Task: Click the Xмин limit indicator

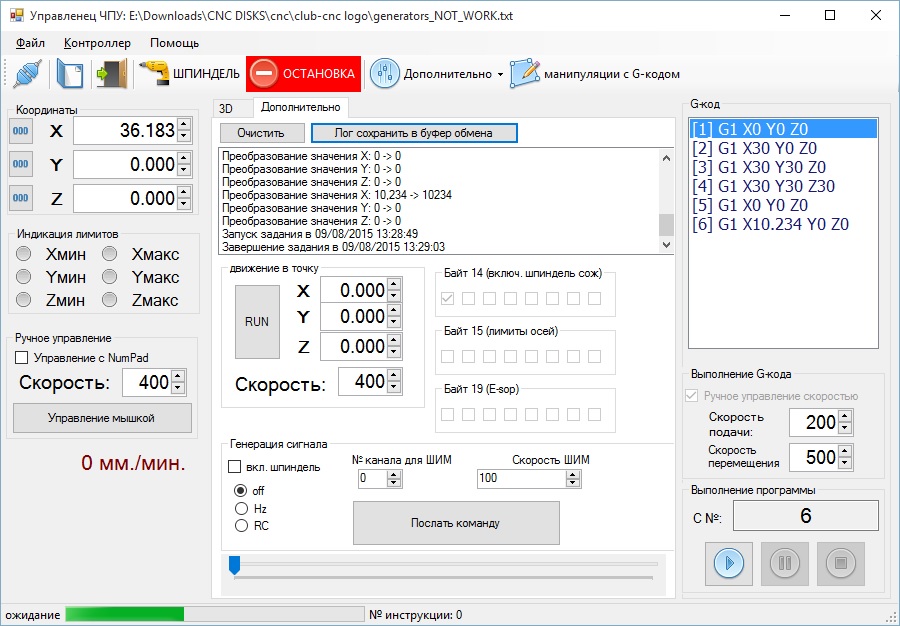Action: [24, 254]
